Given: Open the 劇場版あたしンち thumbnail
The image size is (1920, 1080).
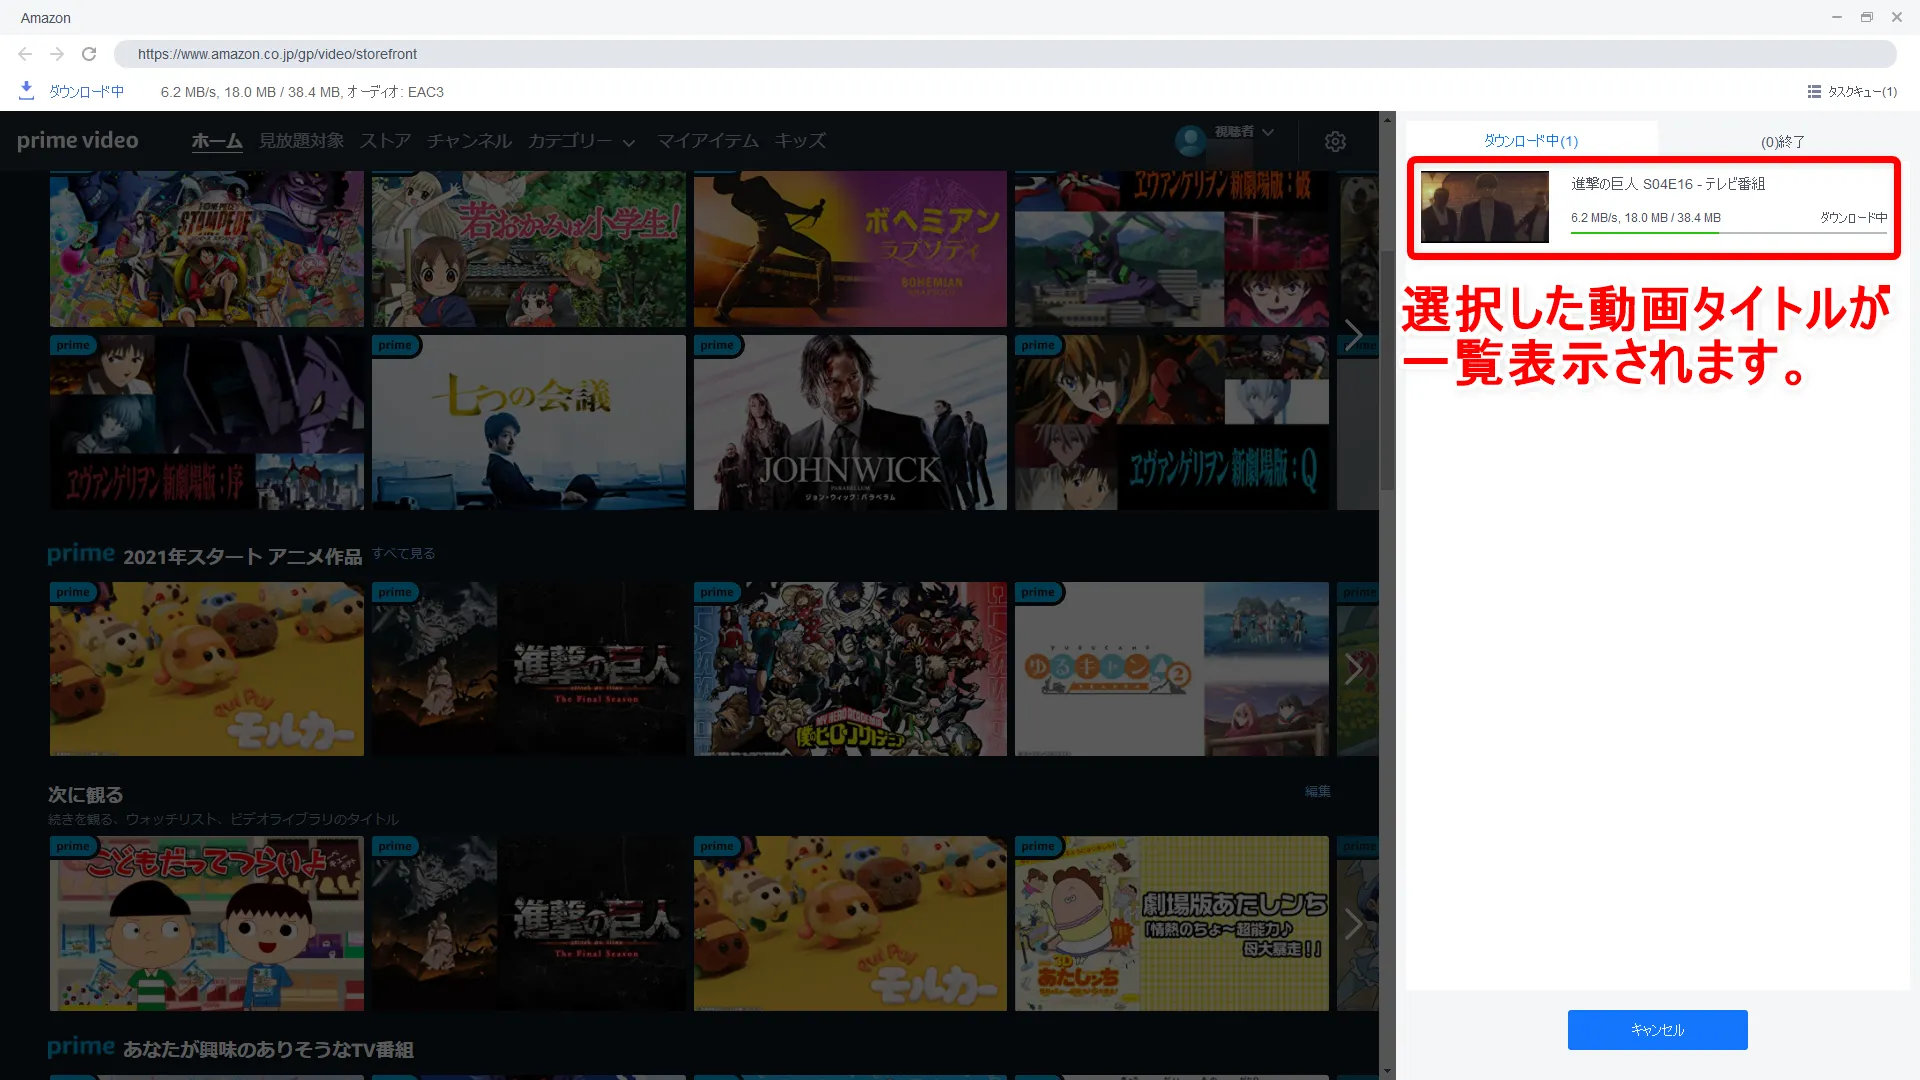Looking at the screenshot, I should tap(1172, 923).
